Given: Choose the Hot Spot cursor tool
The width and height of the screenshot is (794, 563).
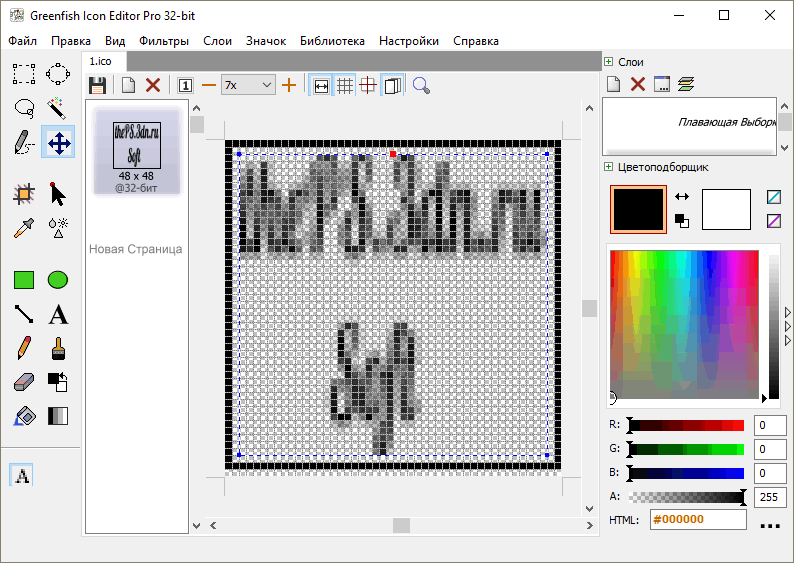Looking at the screenshot, I should click(x=58, y=194).
